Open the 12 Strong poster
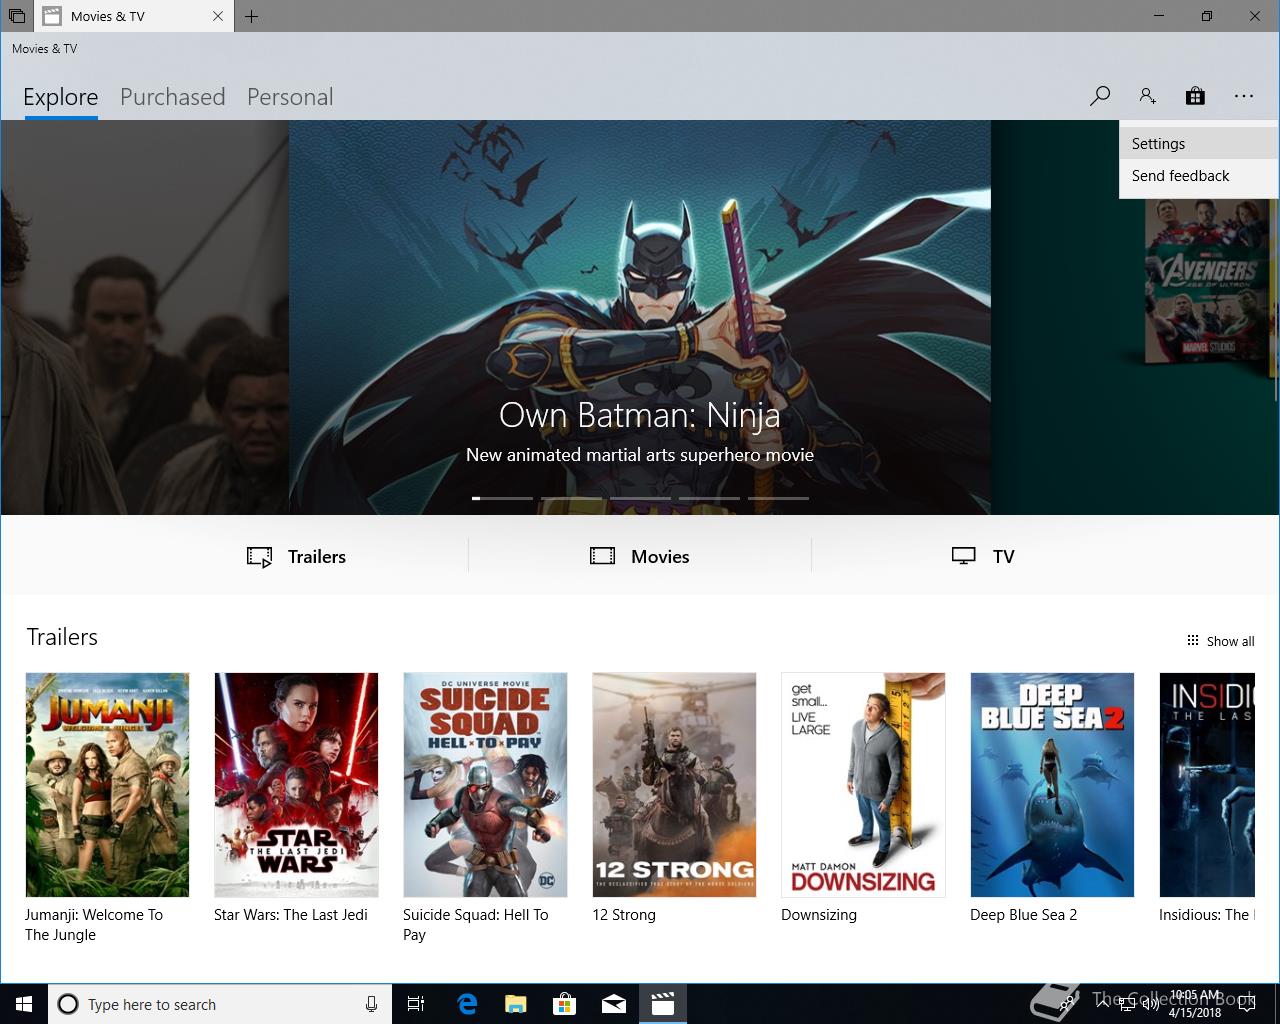This screenshot has width=1280, height=1024. (x=674, y=785)
